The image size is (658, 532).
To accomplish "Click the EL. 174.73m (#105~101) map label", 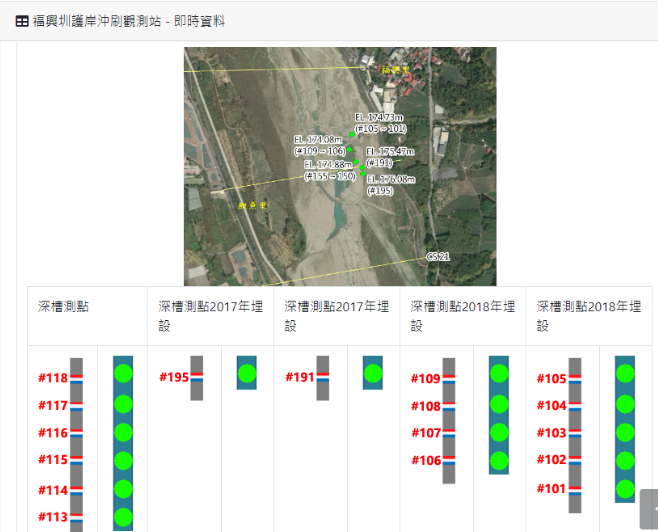I will pyautogui.click(x=380, y=123).
